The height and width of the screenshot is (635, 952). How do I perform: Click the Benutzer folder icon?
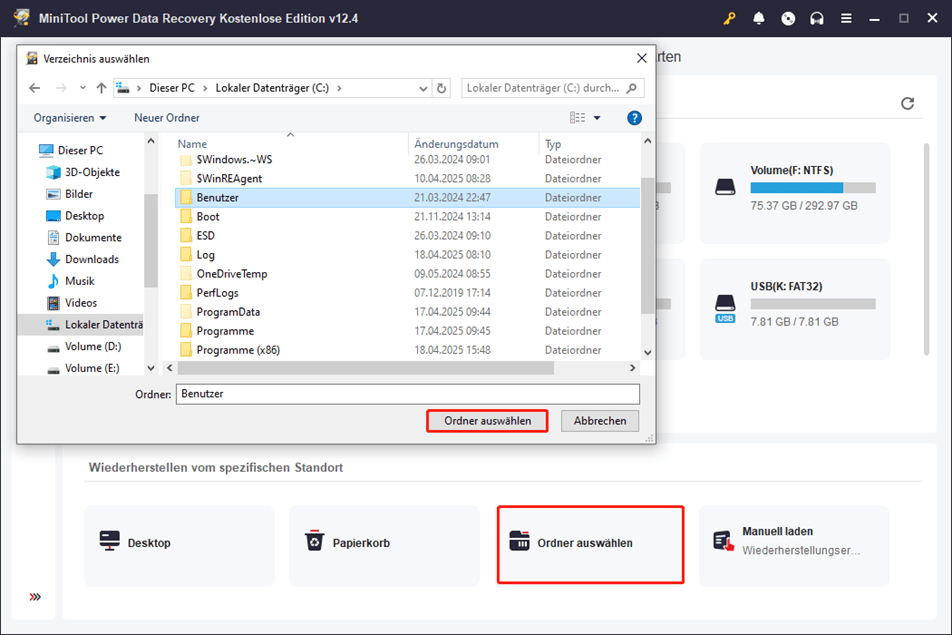coord(186,198)
